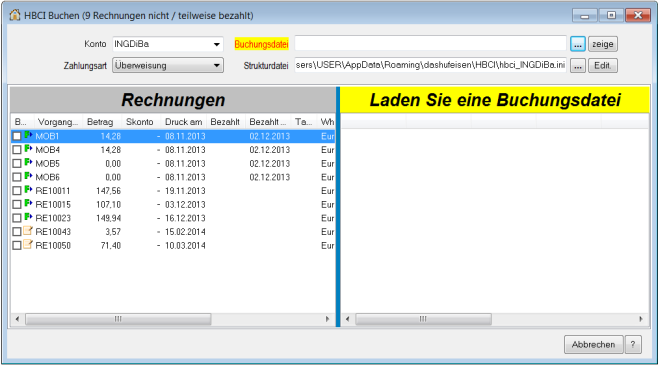Select the amount 107,10
658x365 pixels.
[108, 204]
